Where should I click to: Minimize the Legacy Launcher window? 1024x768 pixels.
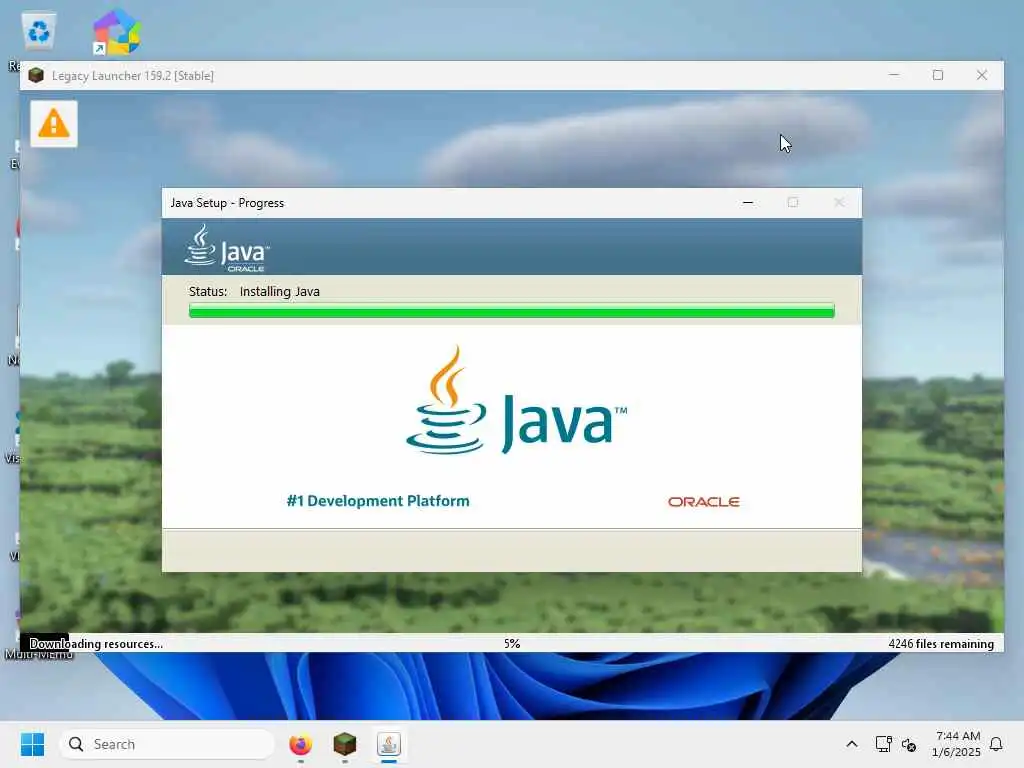pos(894,75)
